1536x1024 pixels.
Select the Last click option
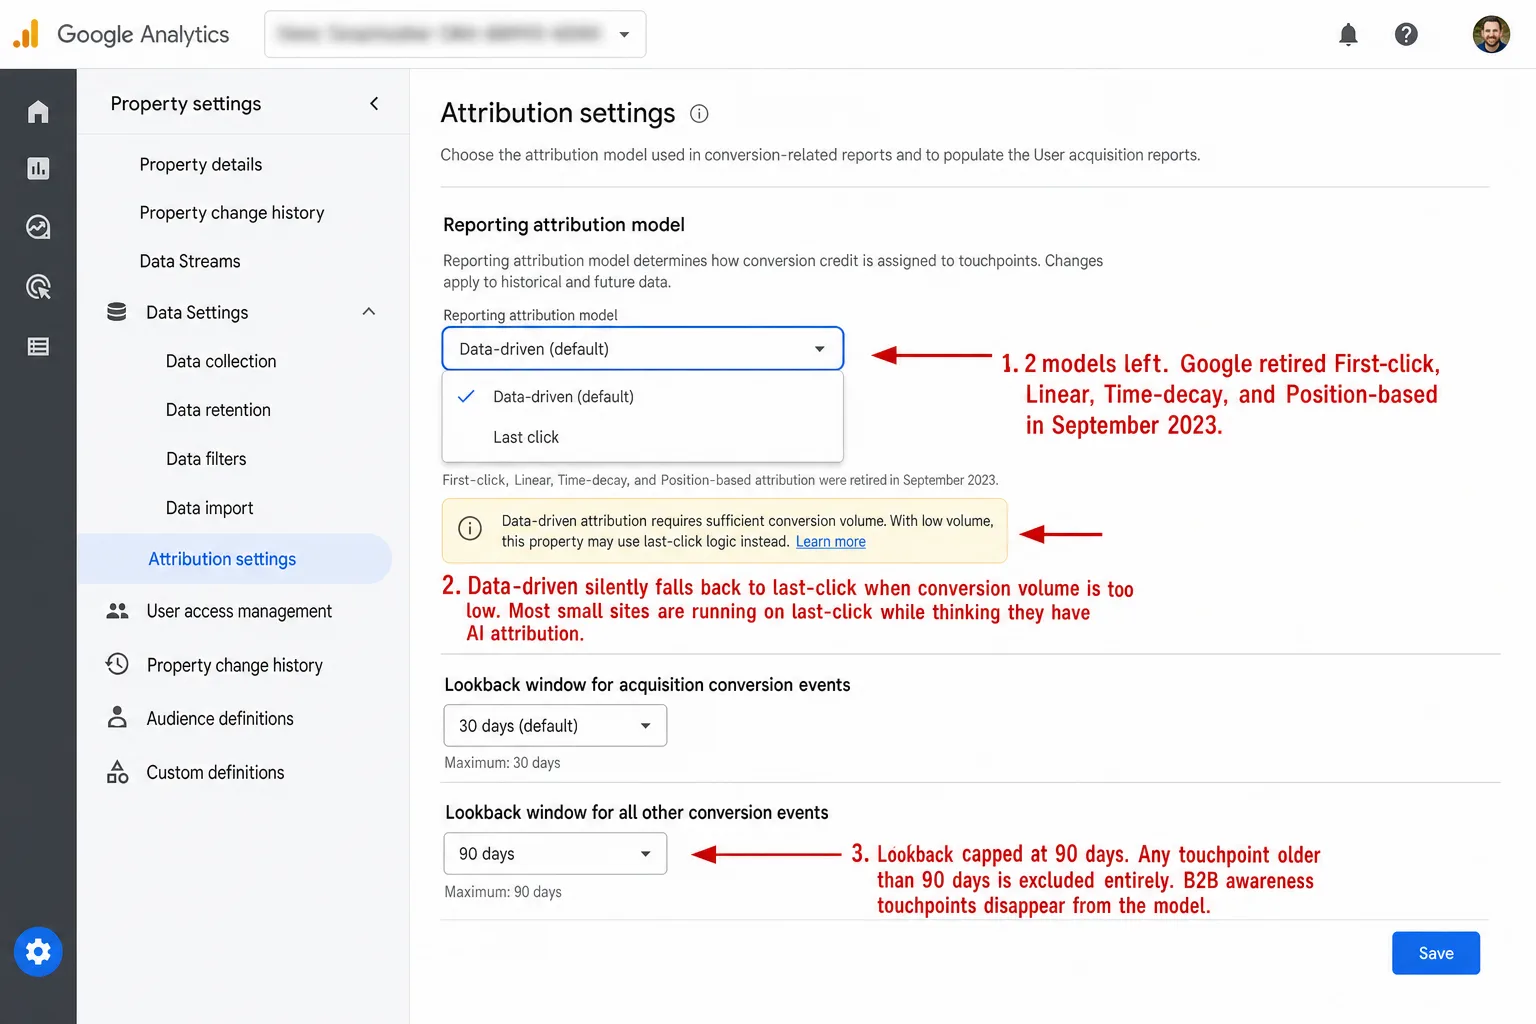click(643, 437)
